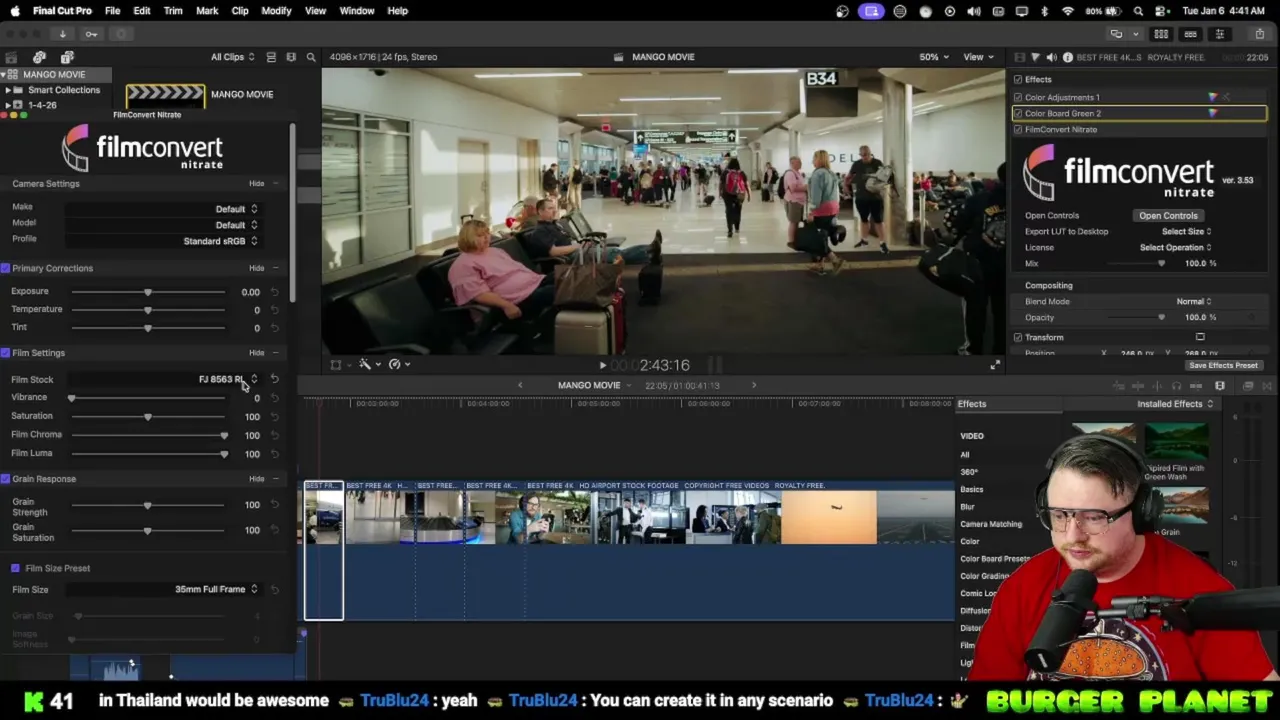Open Color Adjustments 1 color wheel icon
The height and width of the screenshot is (720, 1280).
(1213, 97)
